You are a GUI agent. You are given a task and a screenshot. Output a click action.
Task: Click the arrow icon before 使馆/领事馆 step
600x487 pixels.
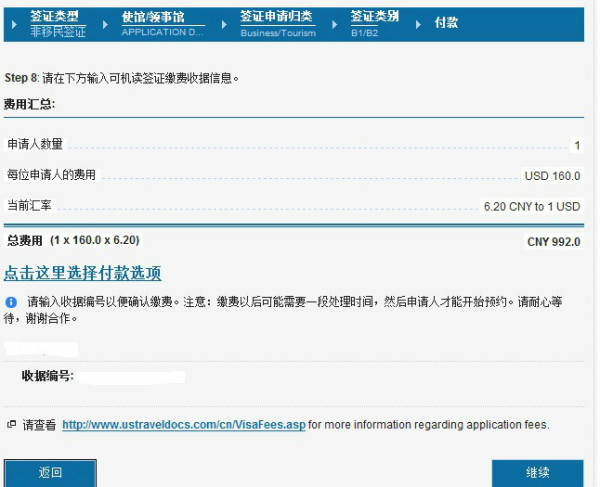pyautogui.click(x=108, y=23)
